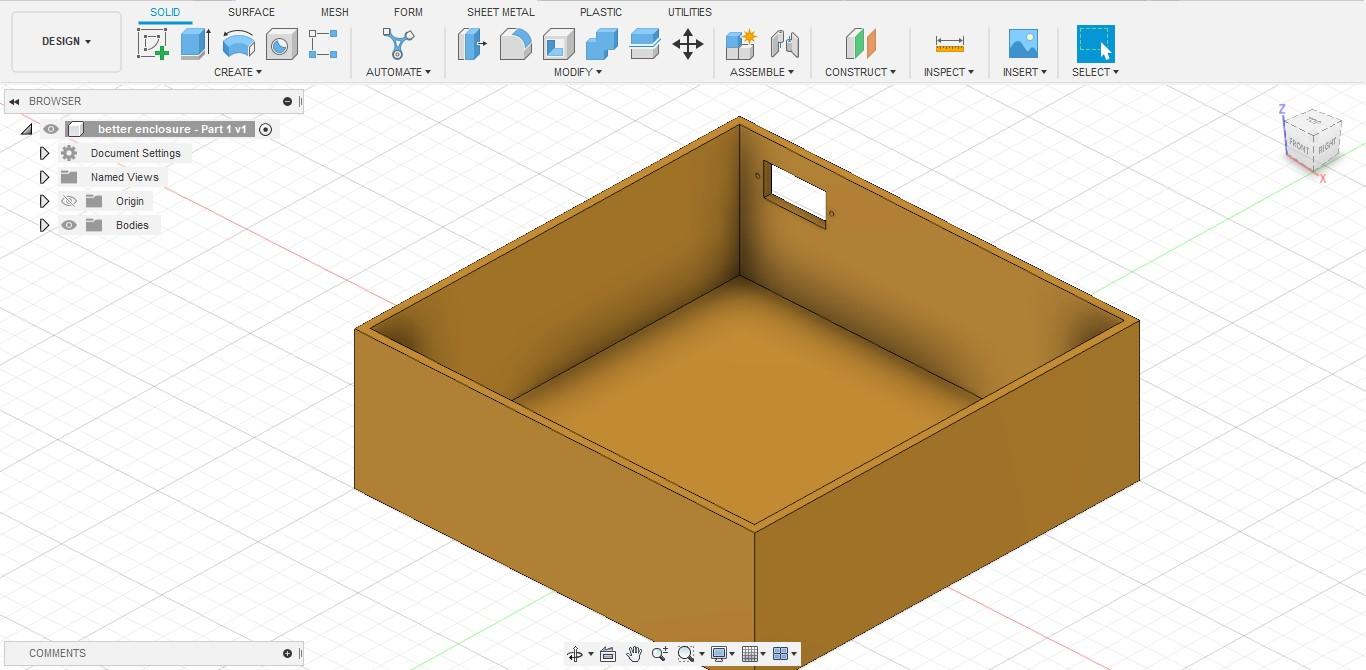Screen dimensions: 1366x670
Task: Open the Insert dropdown menu
Action: 1025,72
